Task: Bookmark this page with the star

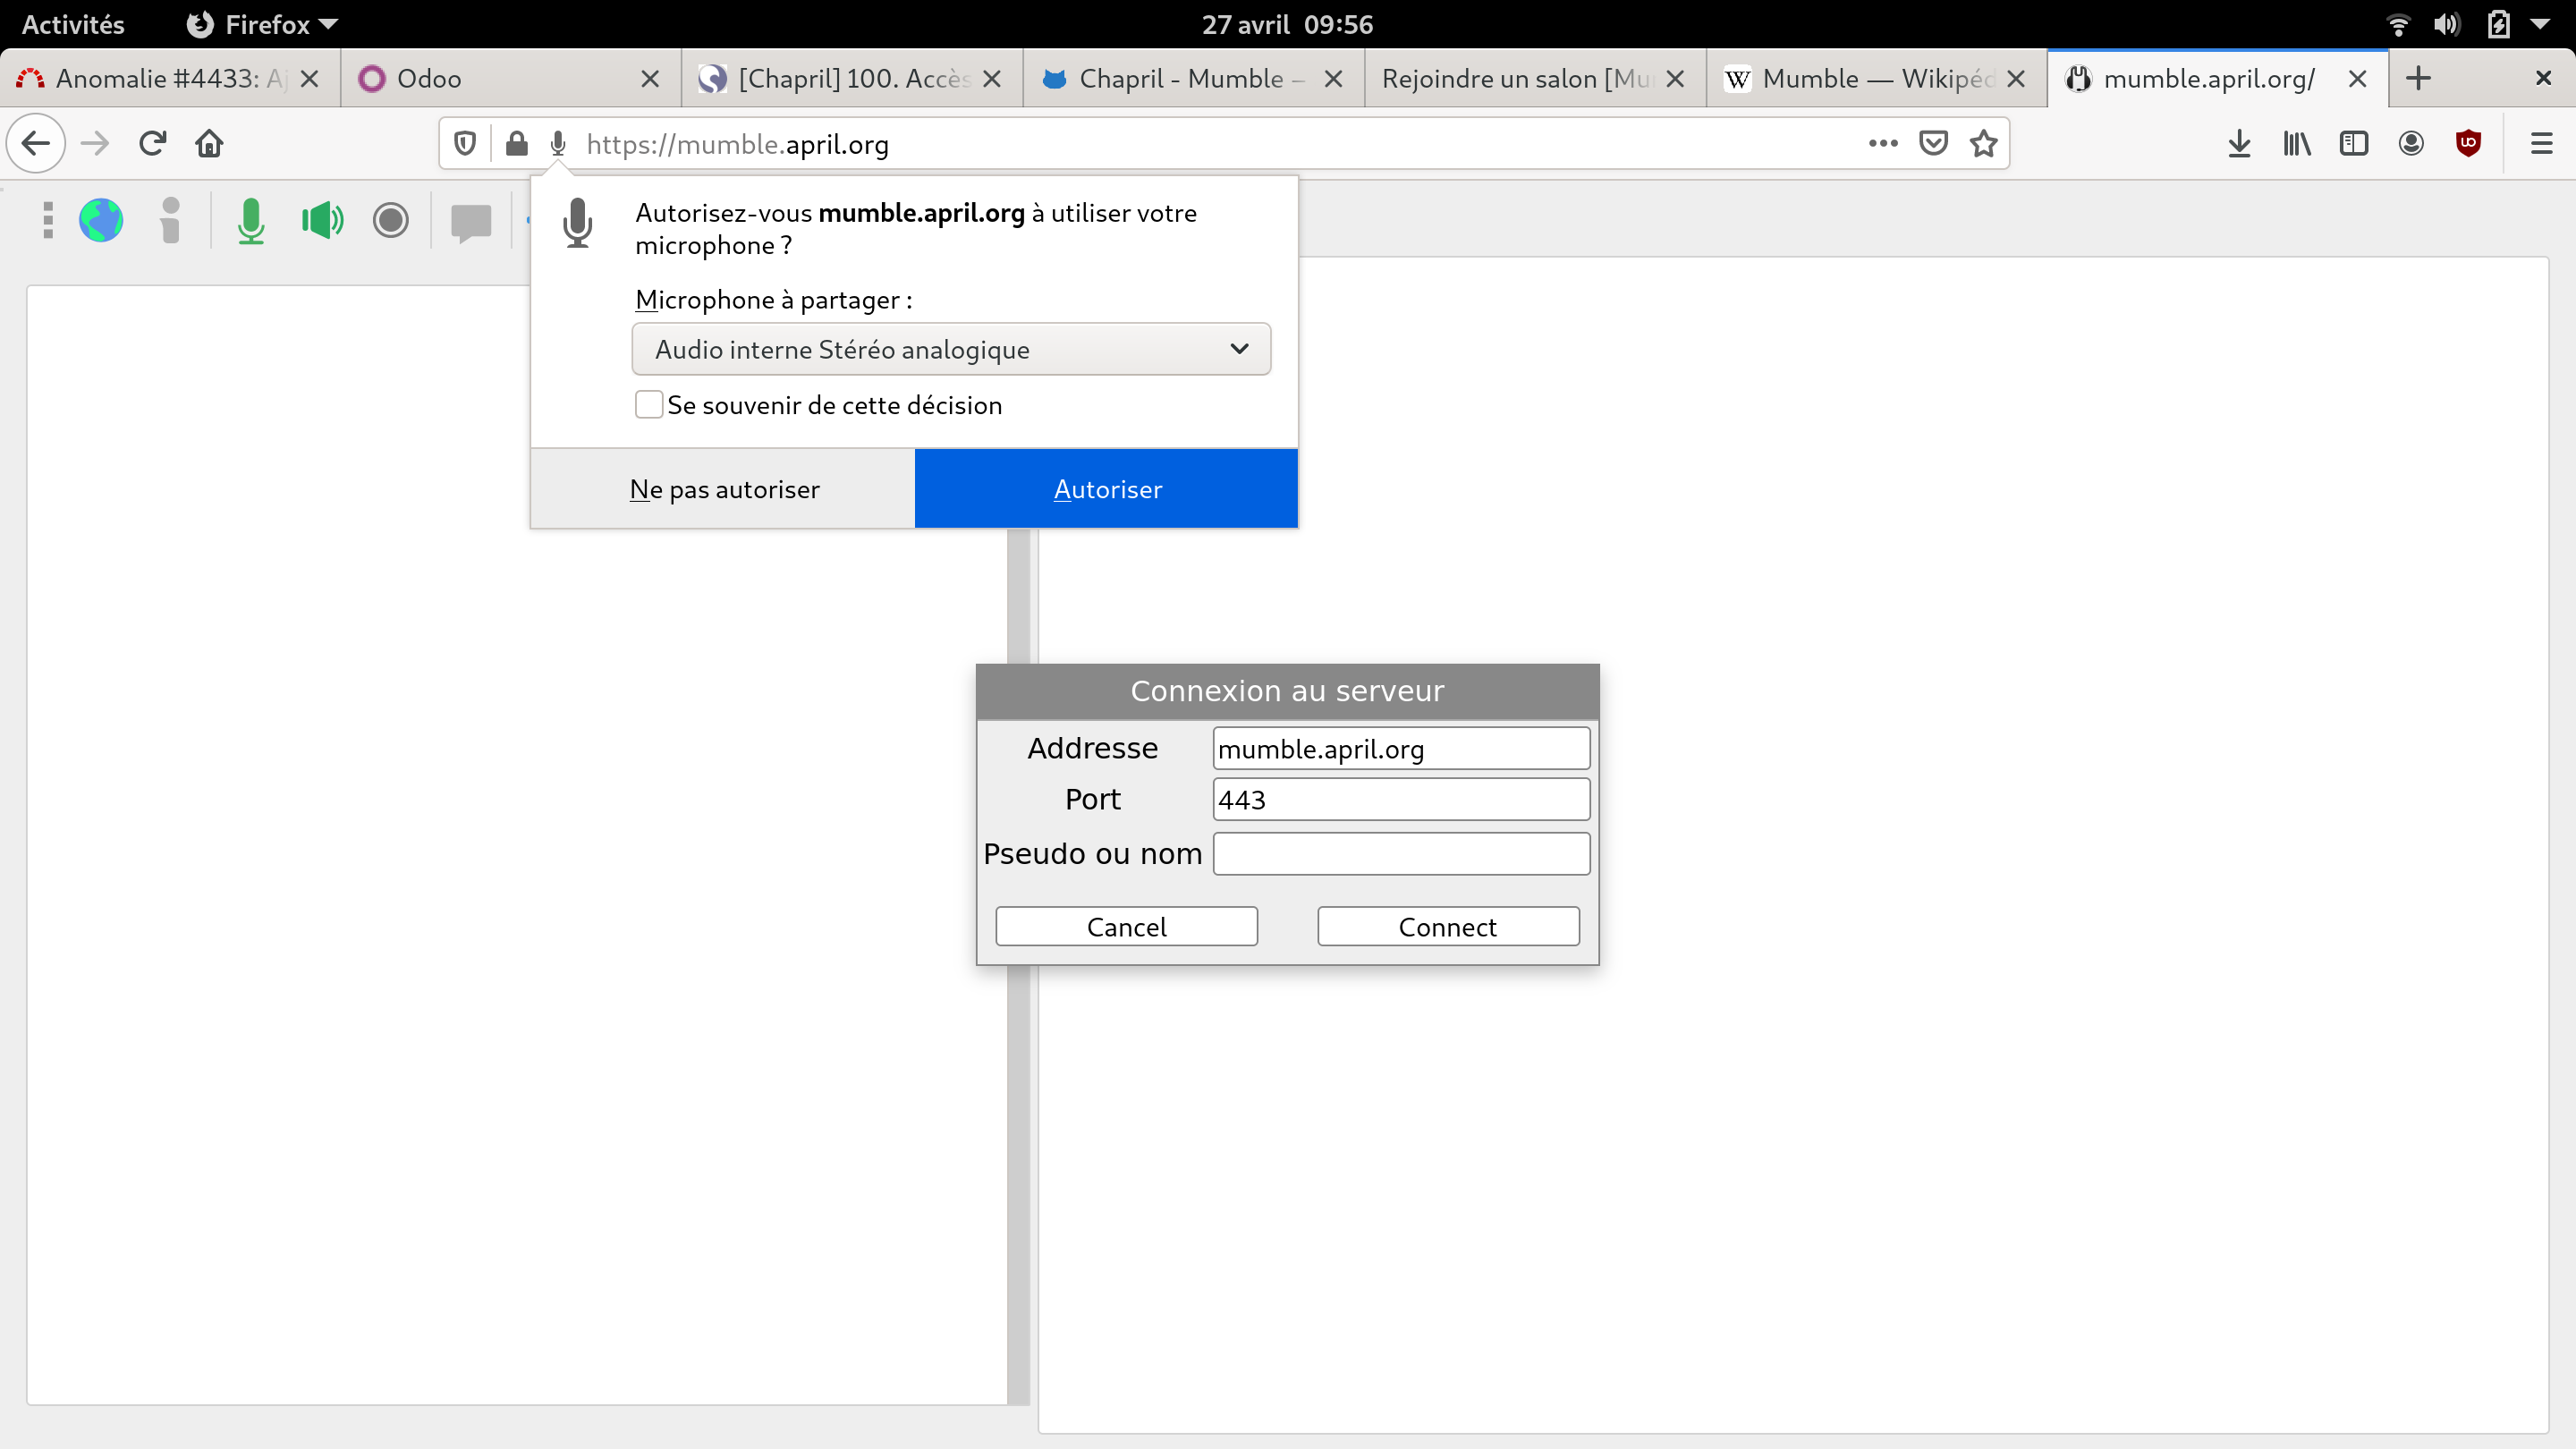Action: (1984, 144)
